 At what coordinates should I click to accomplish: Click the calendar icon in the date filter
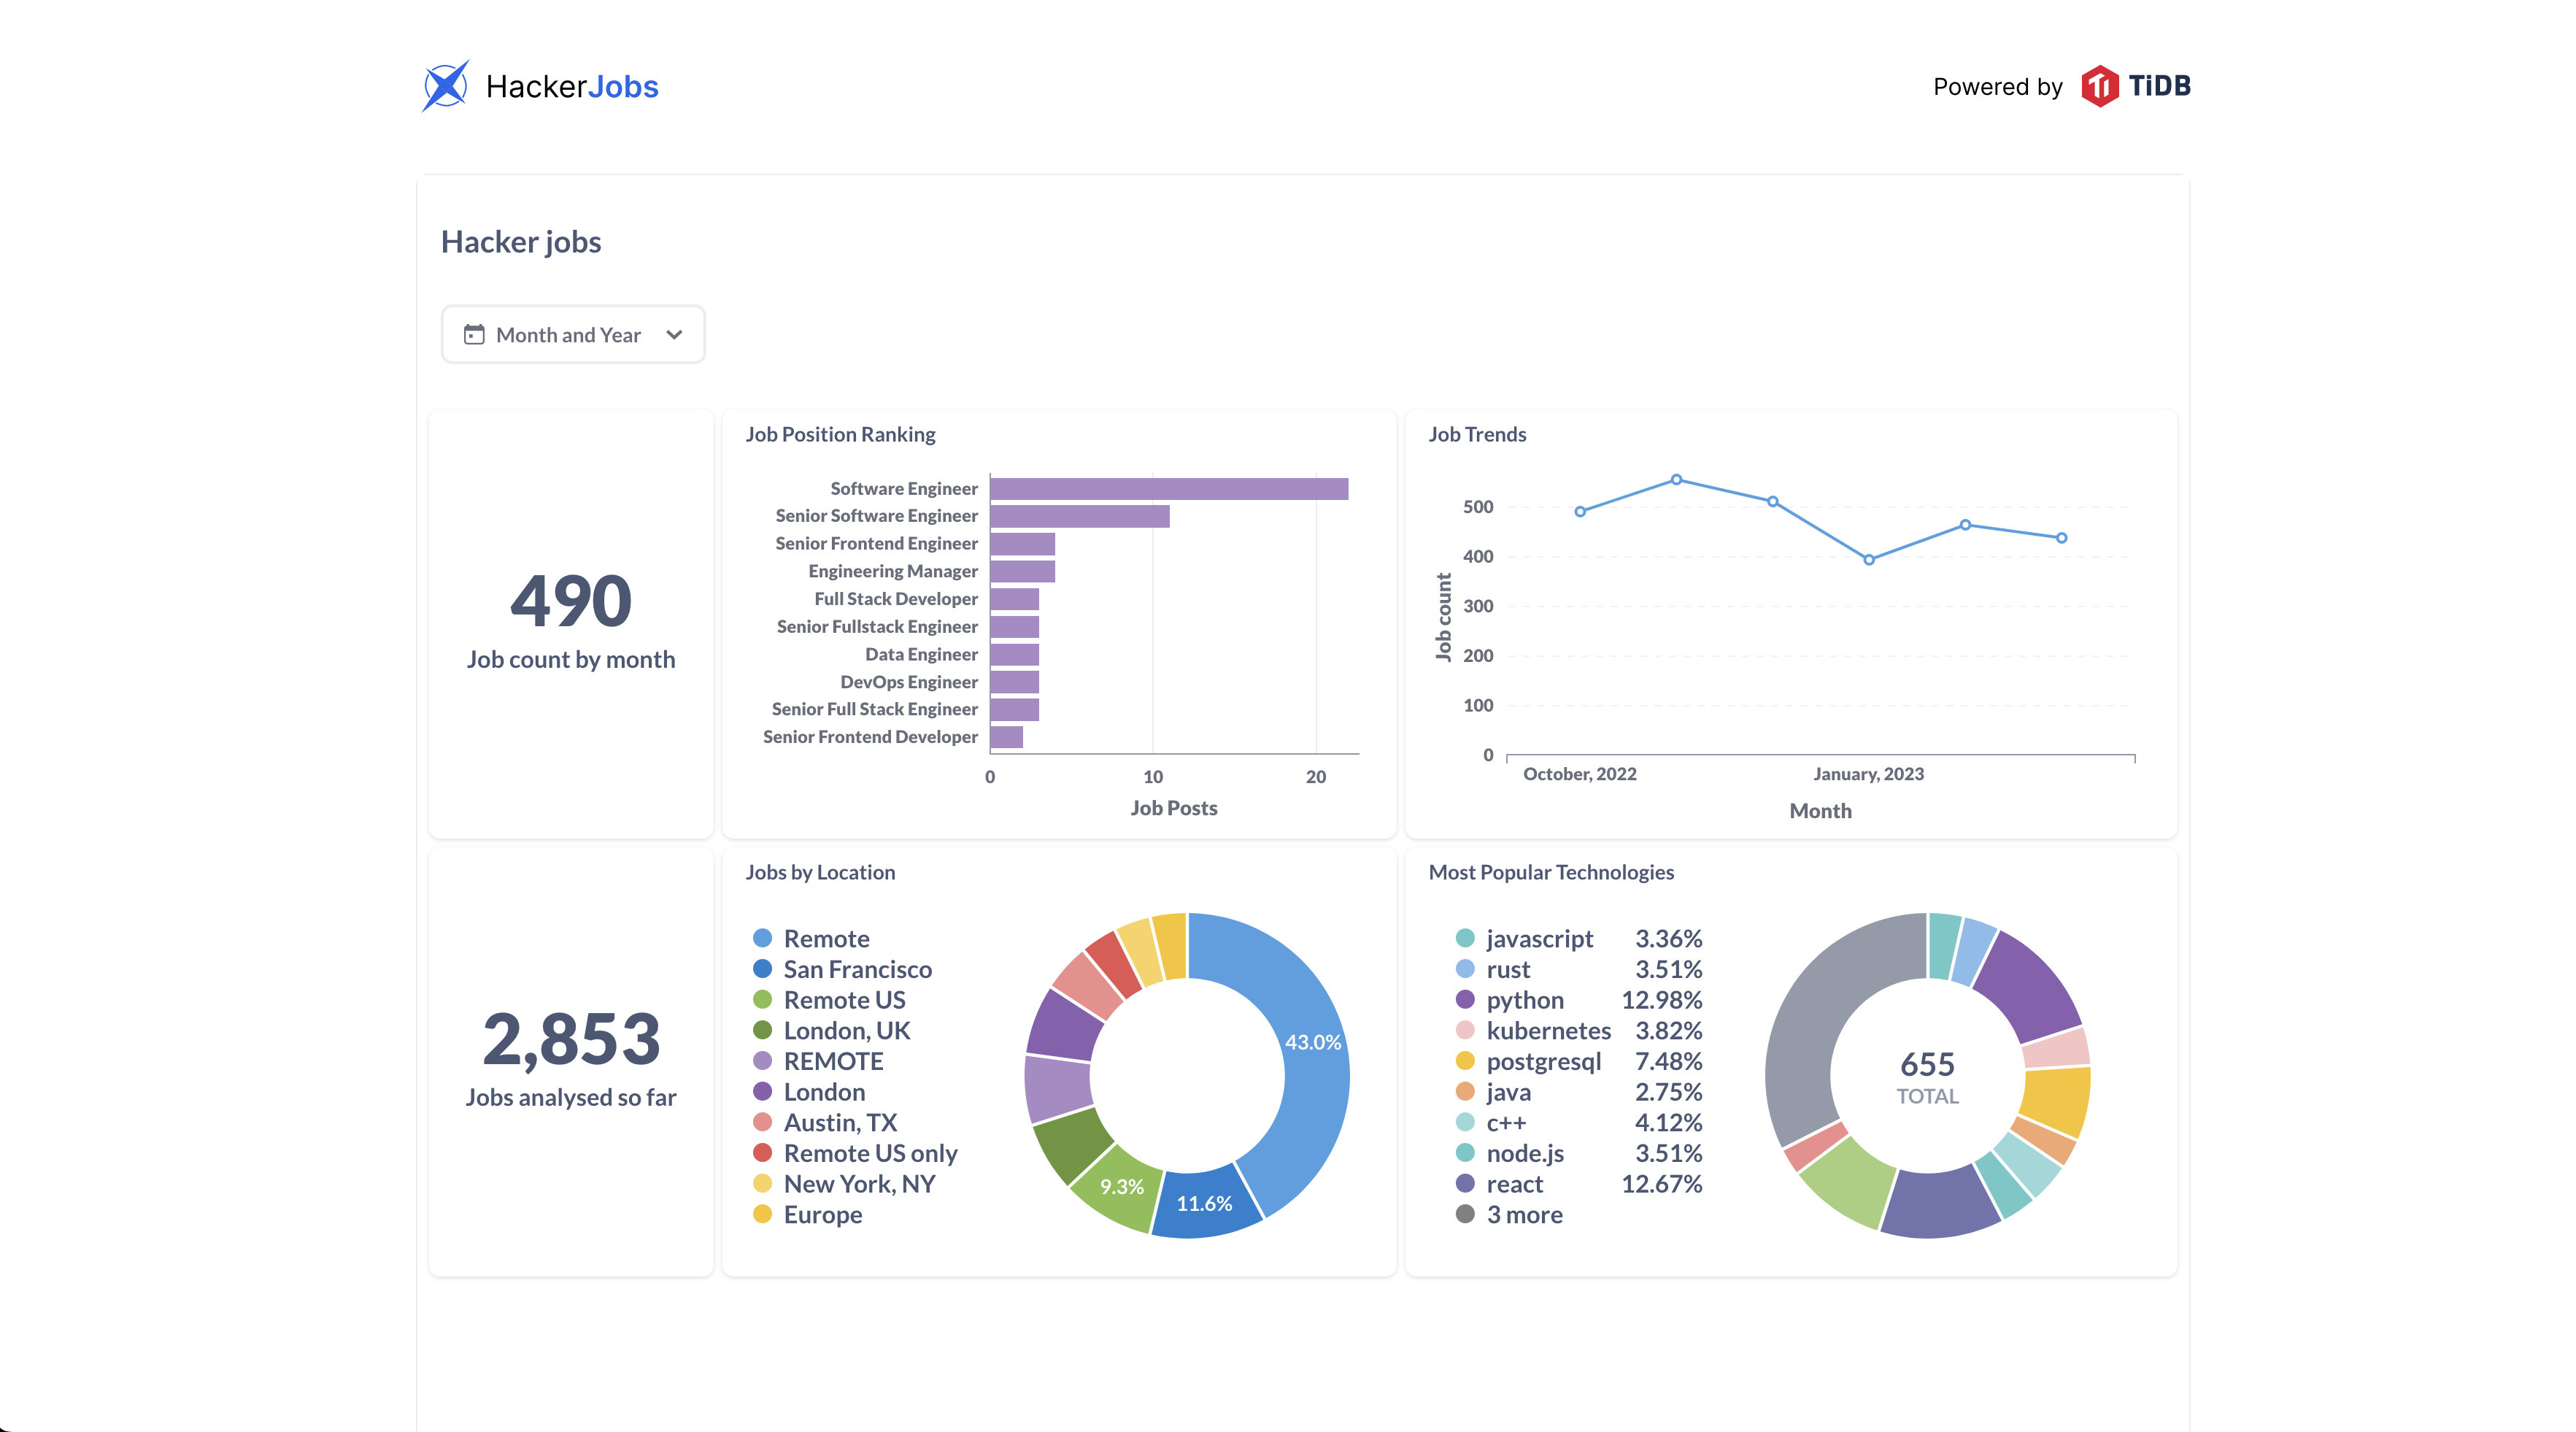pyautogui.click(x=474, y=335)
